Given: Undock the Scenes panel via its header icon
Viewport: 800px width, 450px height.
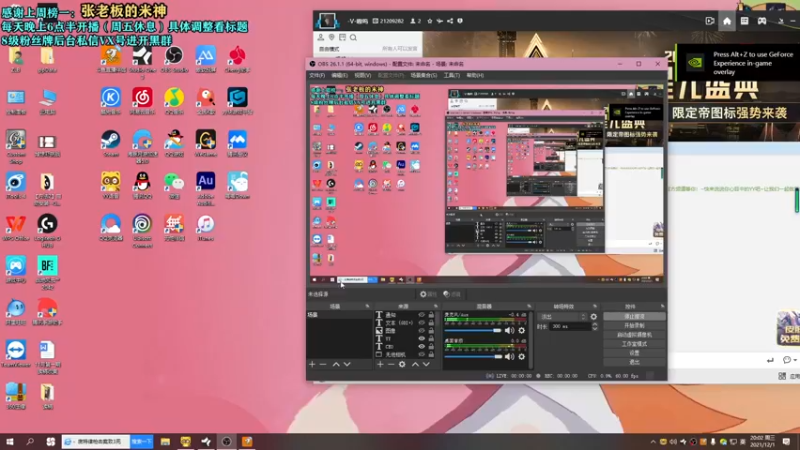Looking at the screenshot, I should 367,306.
